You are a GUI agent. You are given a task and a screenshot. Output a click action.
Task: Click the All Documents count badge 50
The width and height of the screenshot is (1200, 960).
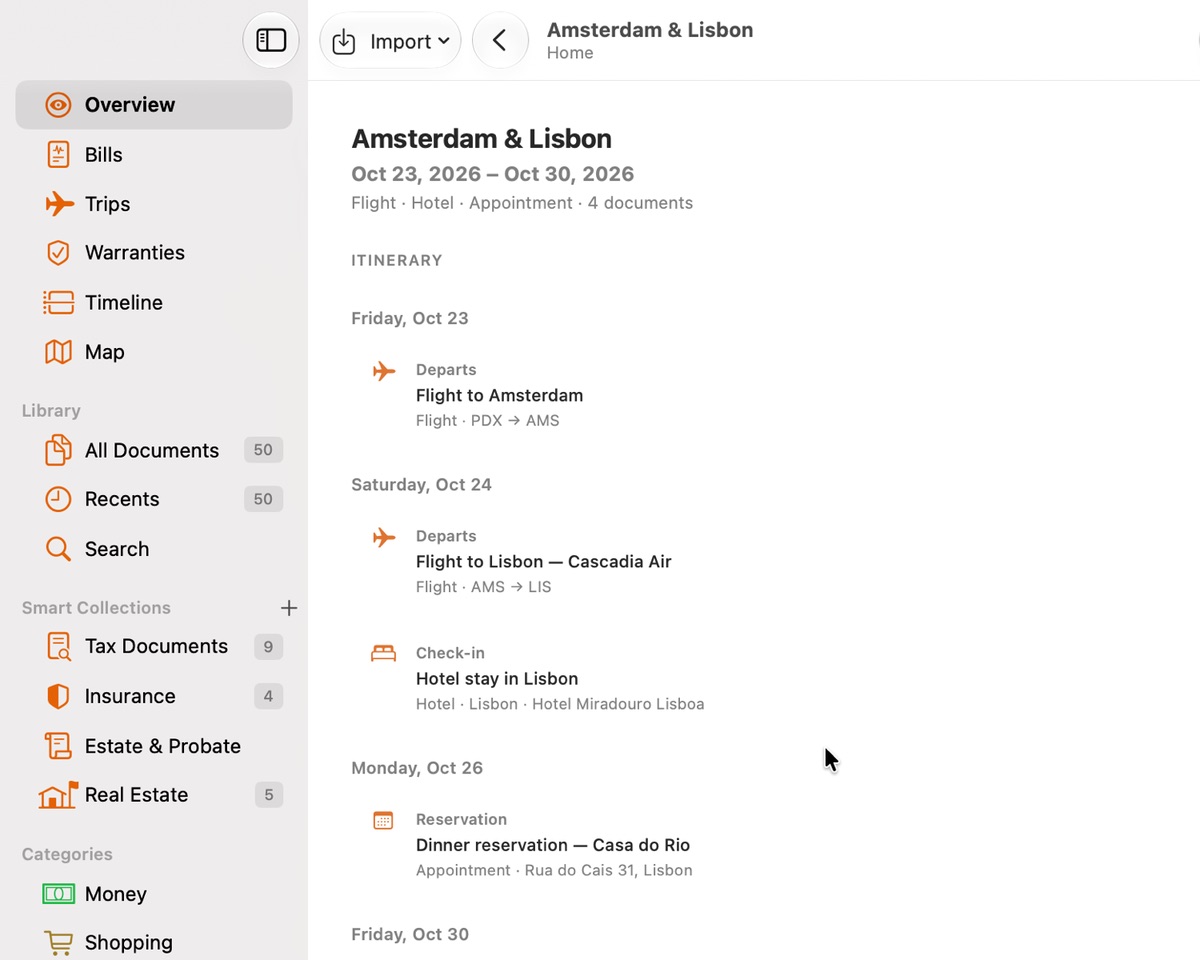pos(263,450)
